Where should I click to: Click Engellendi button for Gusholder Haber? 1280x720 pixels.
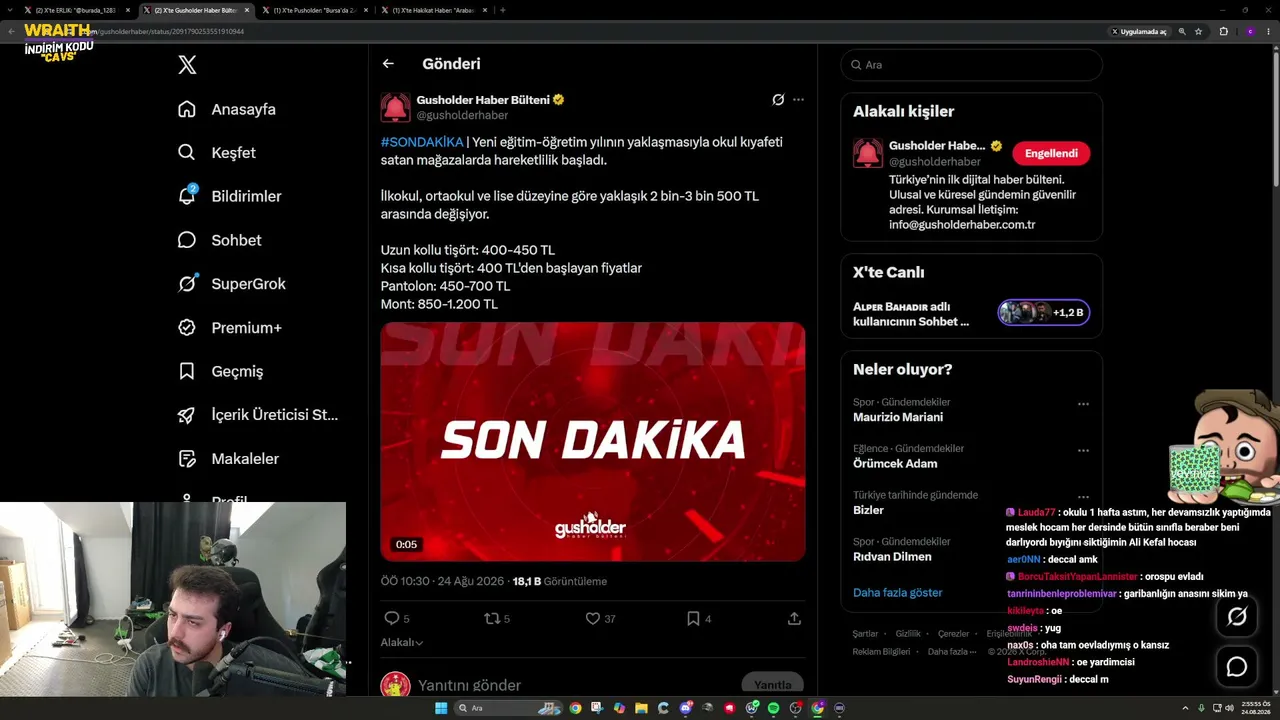coord(1051,153)
